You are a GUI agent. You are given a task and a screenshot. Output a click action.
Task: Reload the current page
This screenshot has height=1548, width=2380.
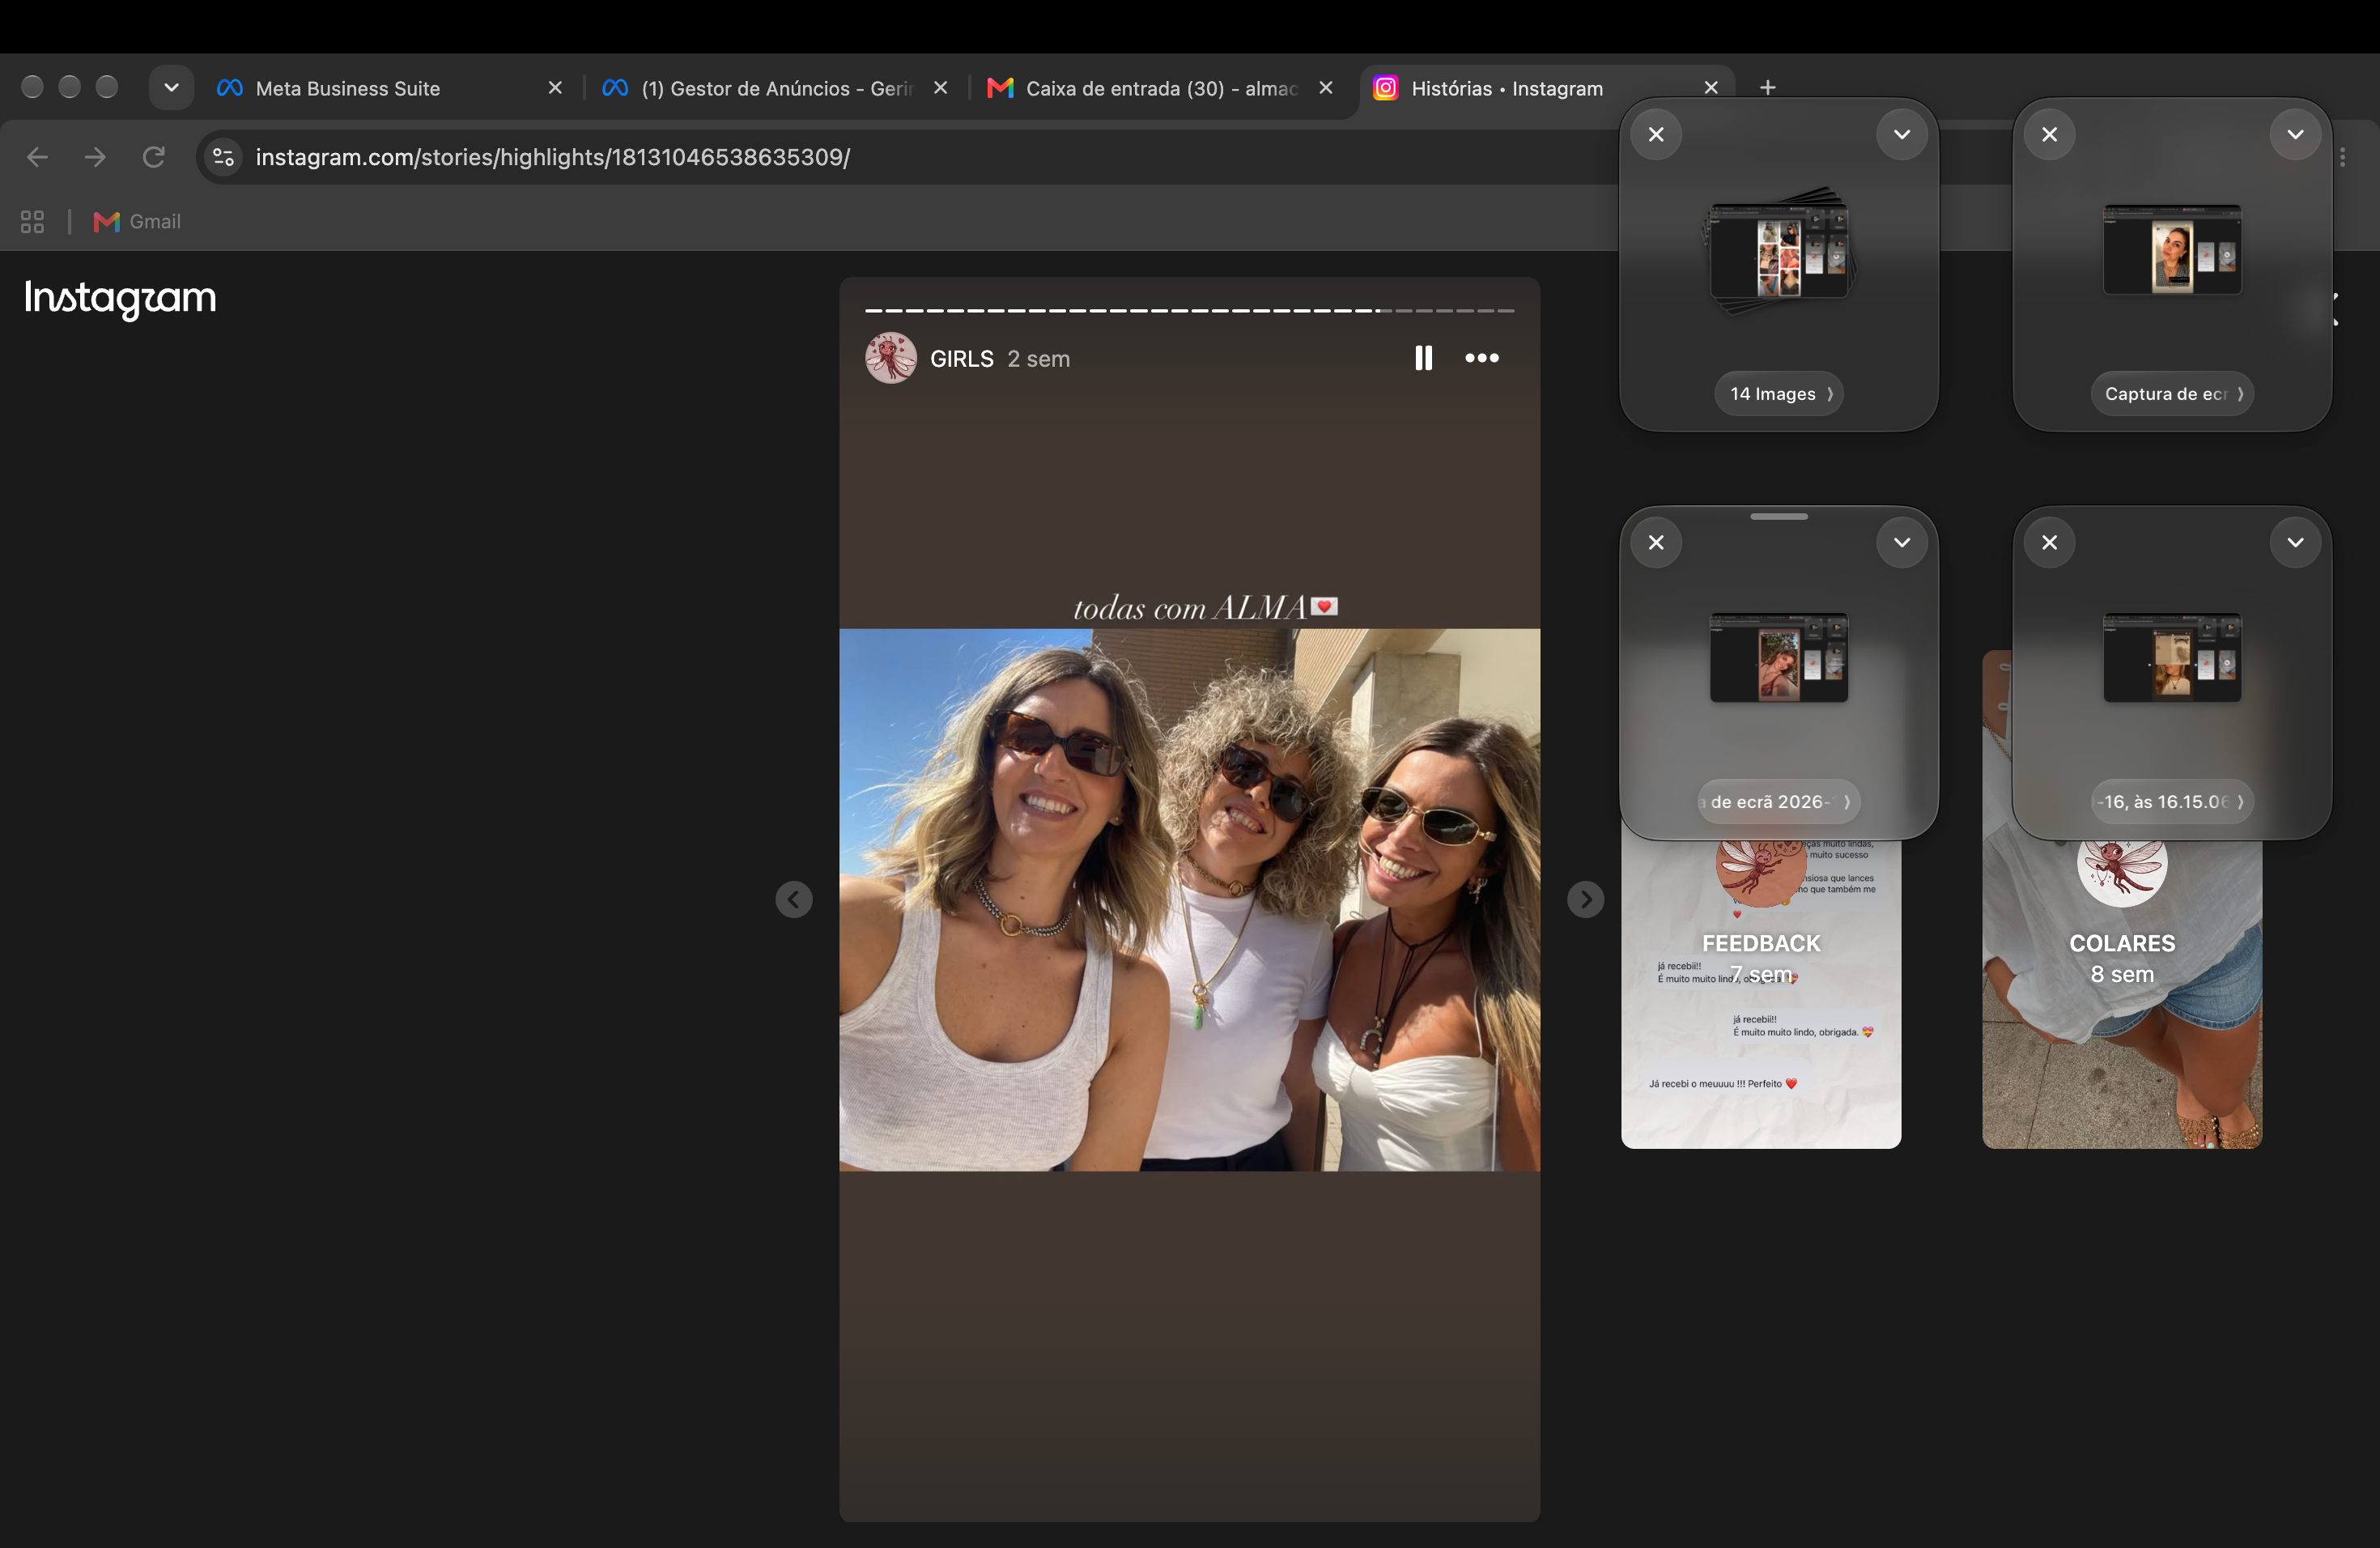(x=153, y=157)
